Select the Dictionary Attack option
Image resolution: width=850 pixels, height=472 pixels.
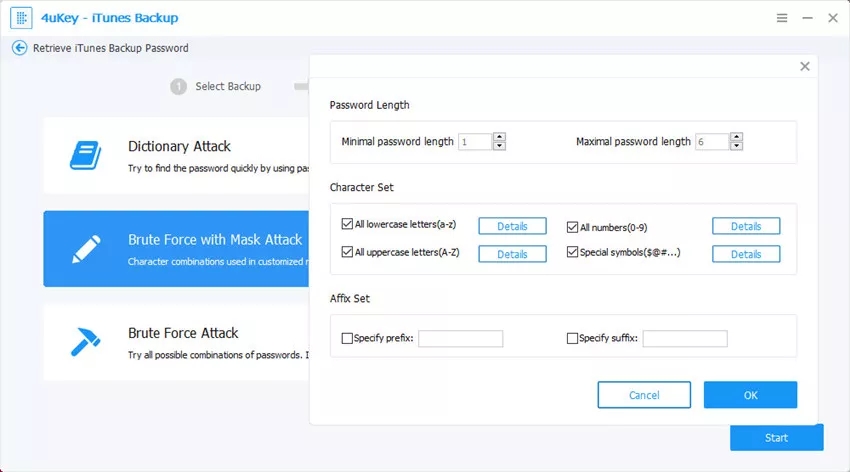click(x=178, y=156)
